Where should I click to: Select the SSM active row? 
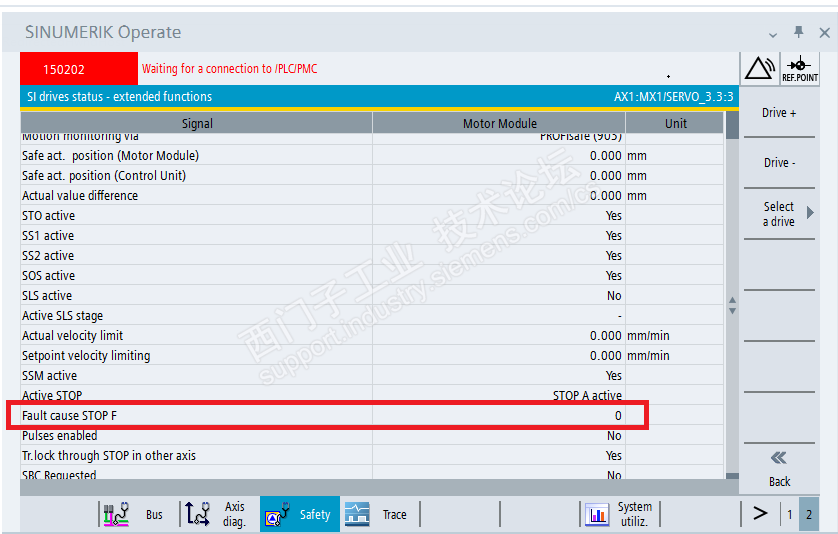coord(372,376)
